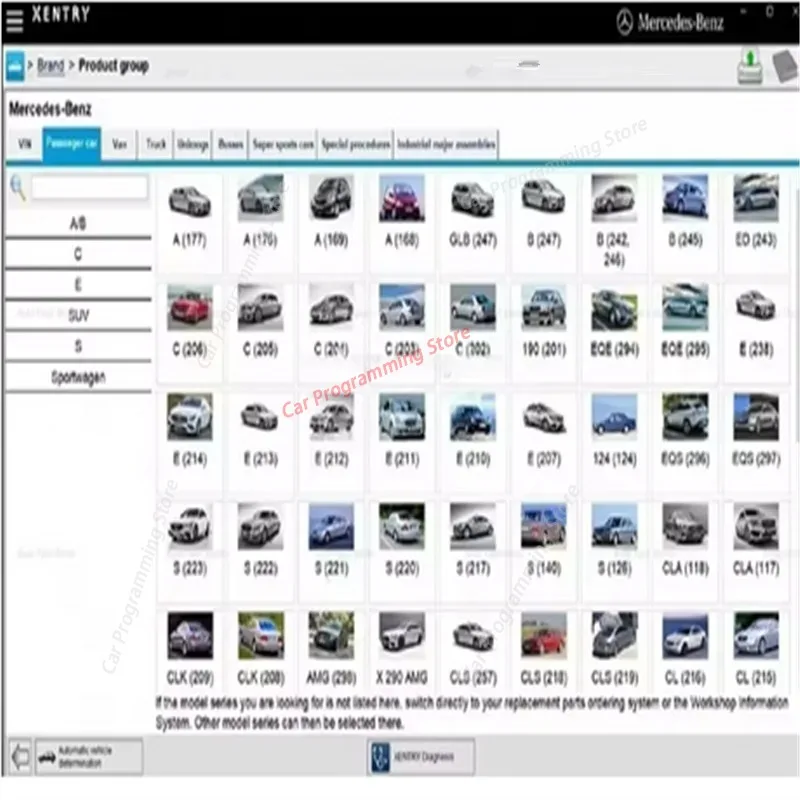This screenshot has height=800, width=800.
Task: Pick the GLB (247) model thumbnail
Action: pyautogui.click(x=473, y=222)
